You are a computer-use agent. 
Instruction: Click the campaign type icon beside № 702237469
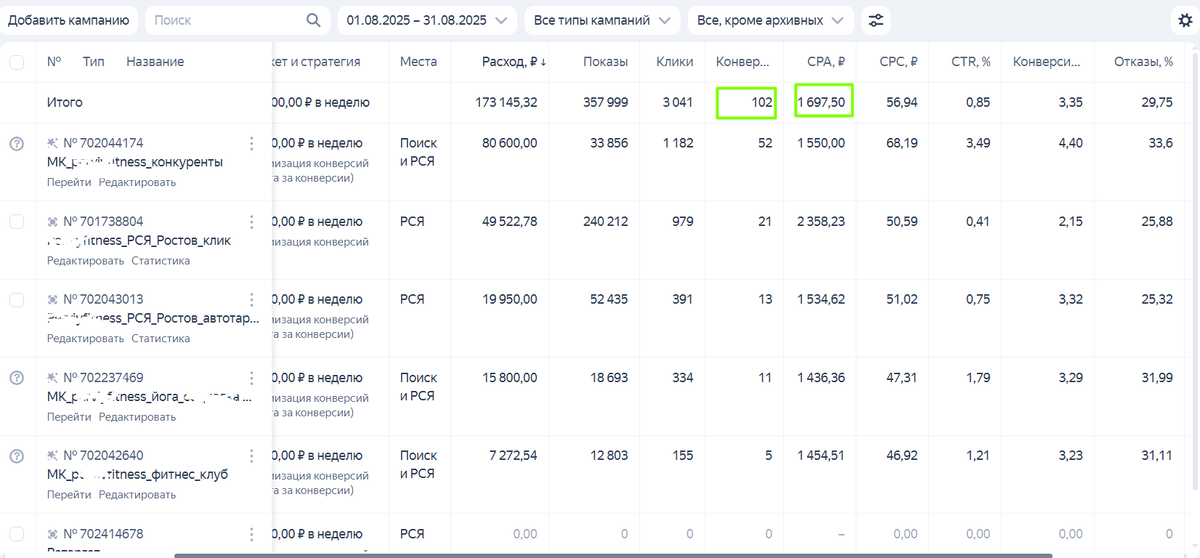click(x=52, y=377)
